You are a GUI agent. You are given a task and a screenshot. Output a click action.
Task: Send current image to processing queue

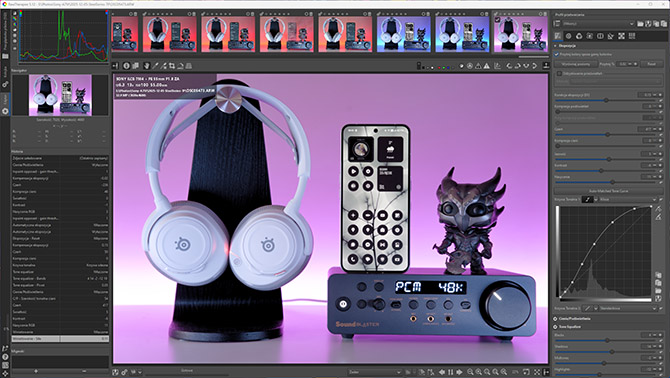pos(124,372)
